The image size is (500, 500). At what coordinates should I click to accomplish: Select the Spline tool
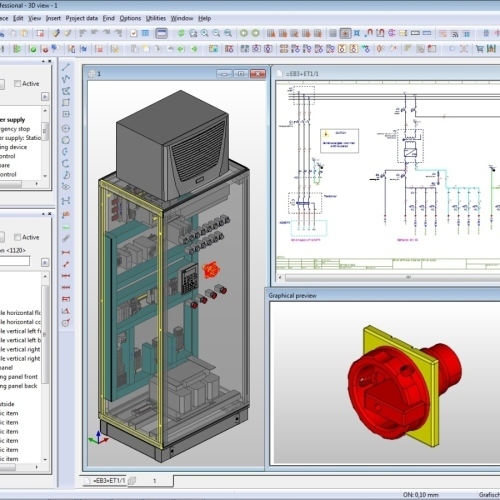tap(66, 201)
